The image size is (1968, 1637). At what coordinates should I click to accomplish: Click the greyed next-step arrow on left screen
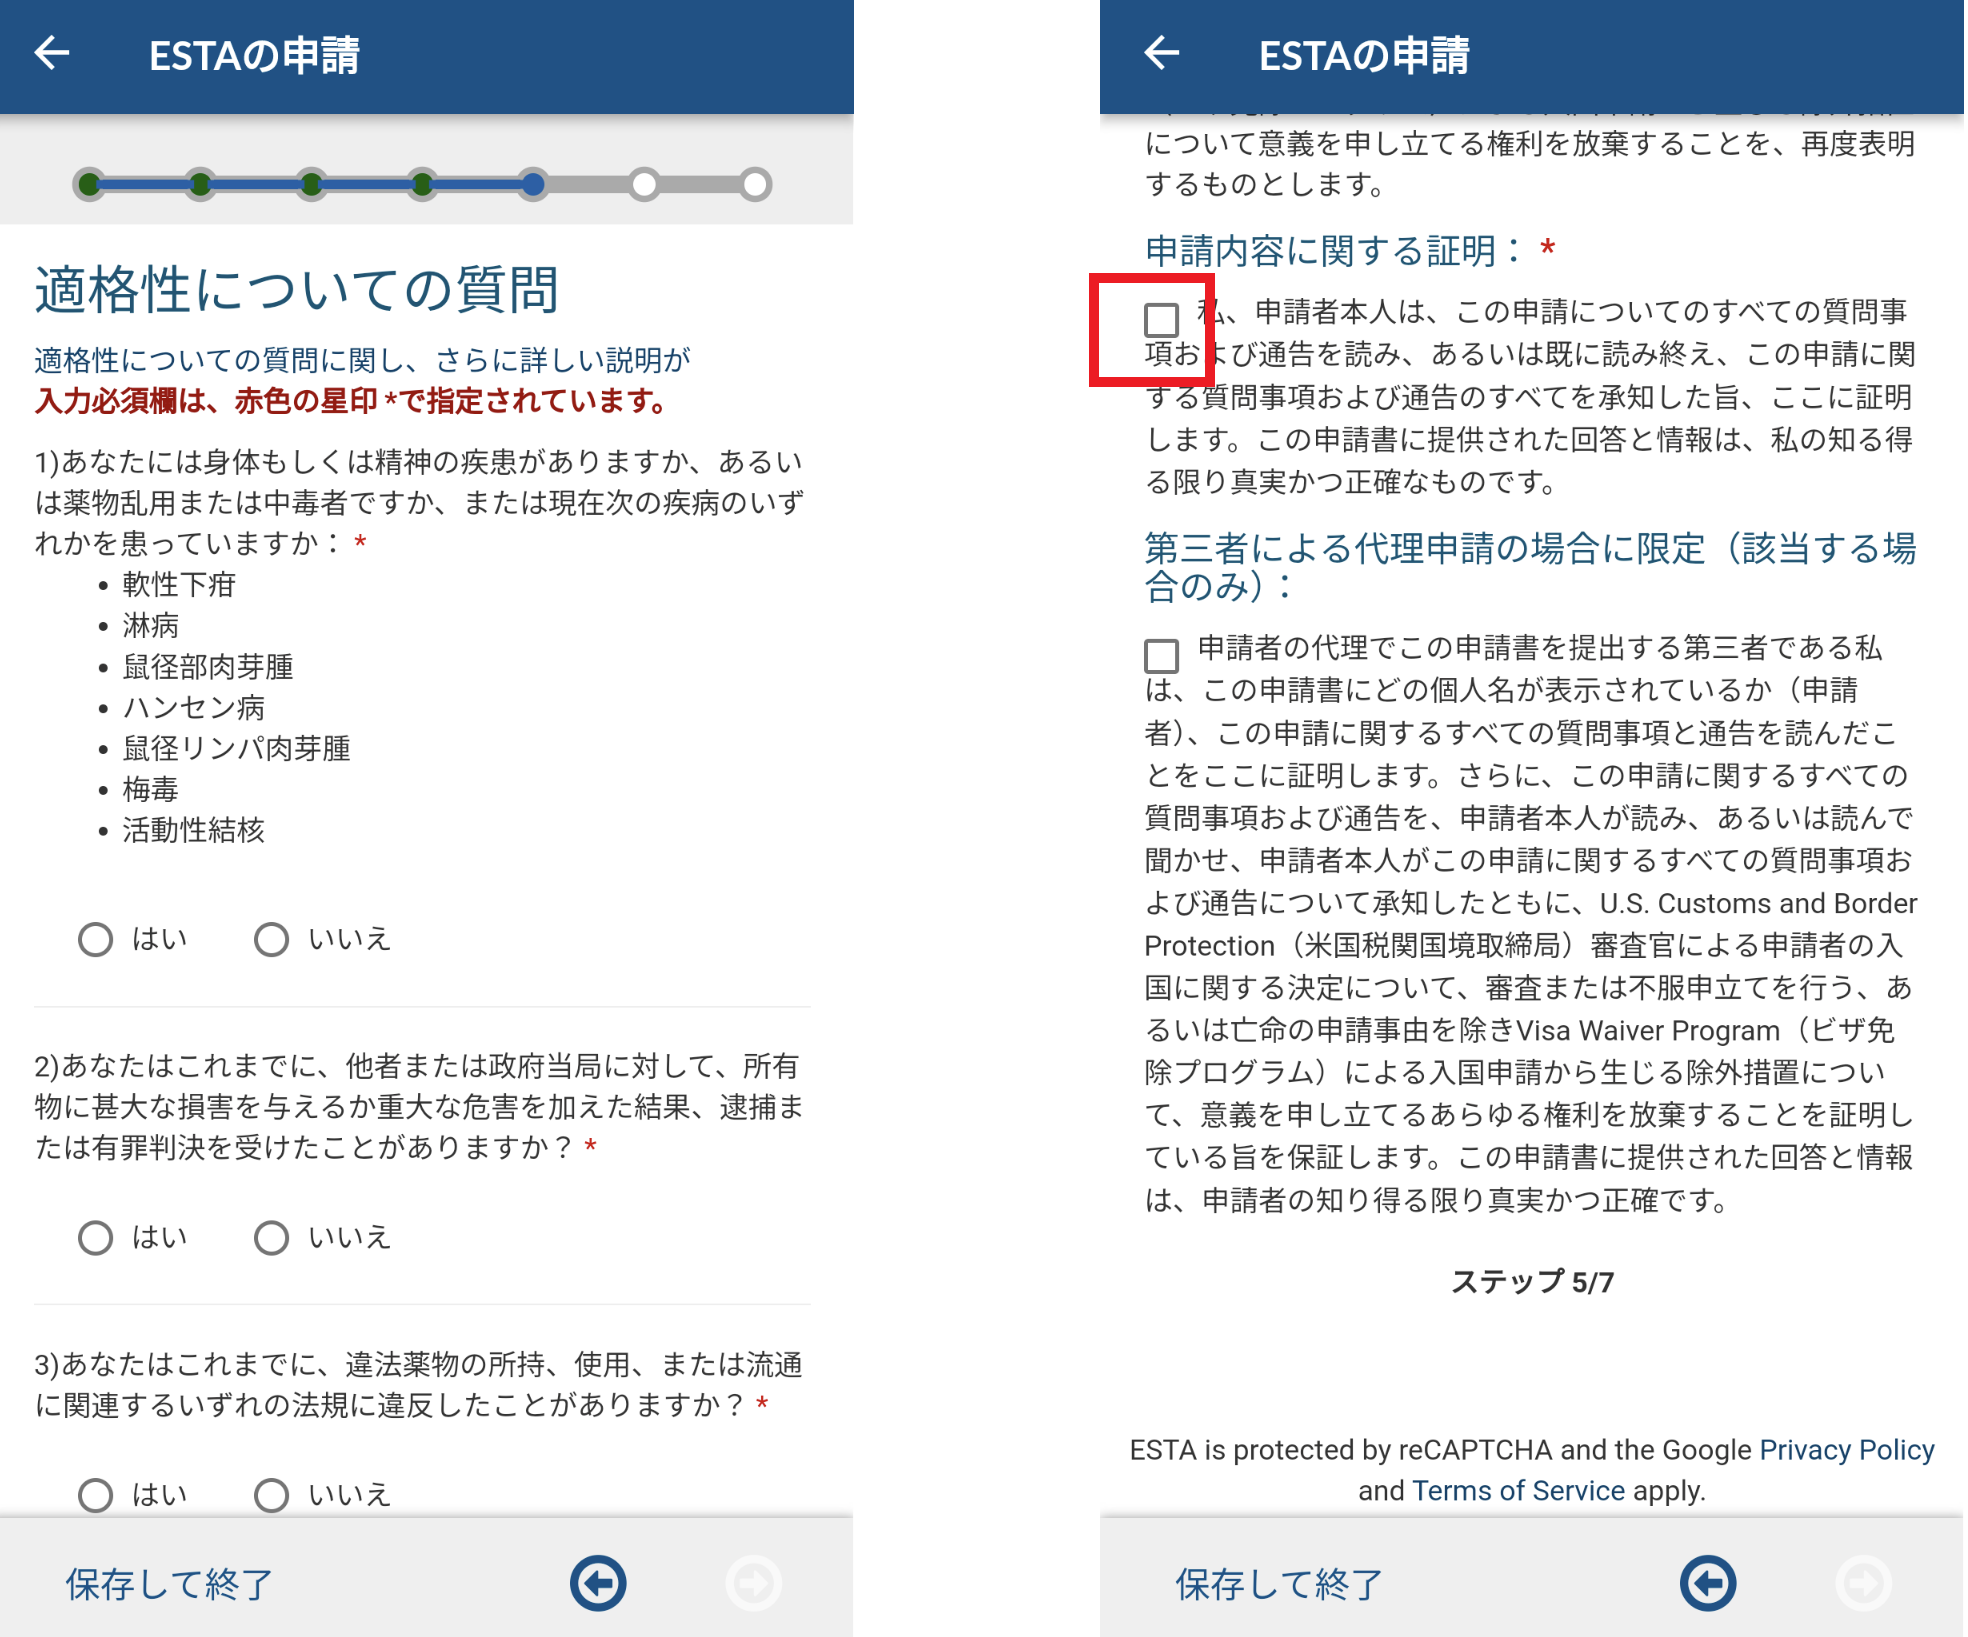[754, 1583]
